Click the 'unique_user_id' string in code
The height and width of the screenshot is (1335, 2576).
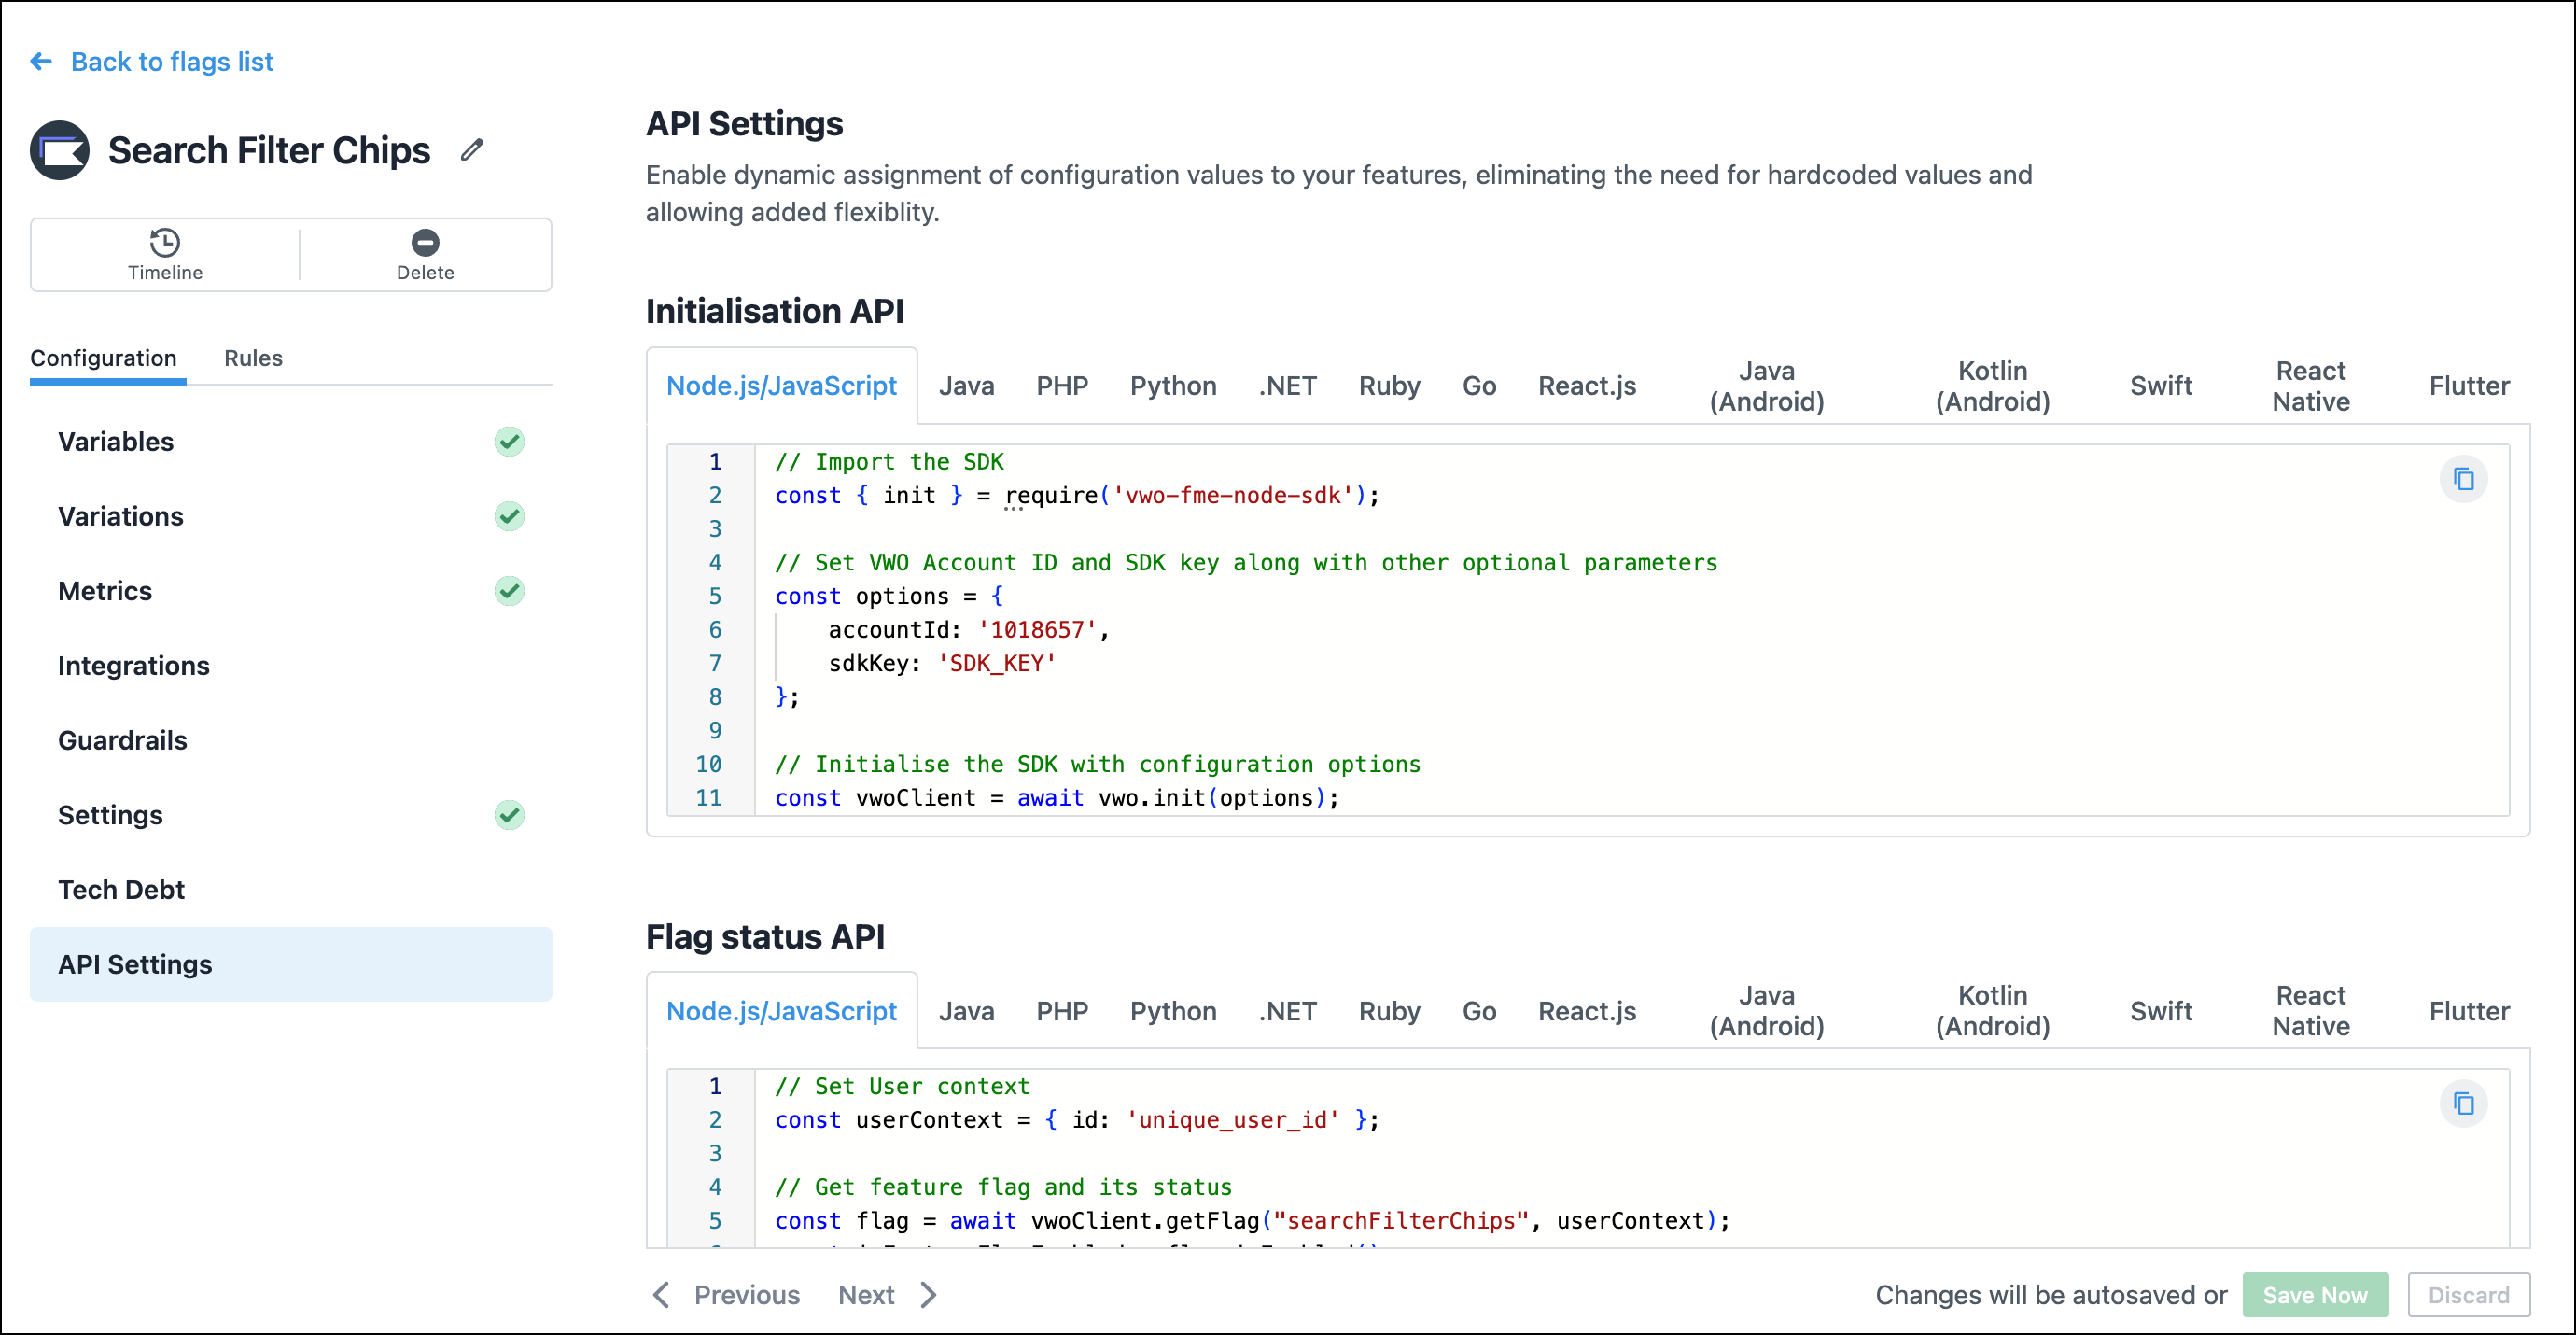[1232, 1120]
